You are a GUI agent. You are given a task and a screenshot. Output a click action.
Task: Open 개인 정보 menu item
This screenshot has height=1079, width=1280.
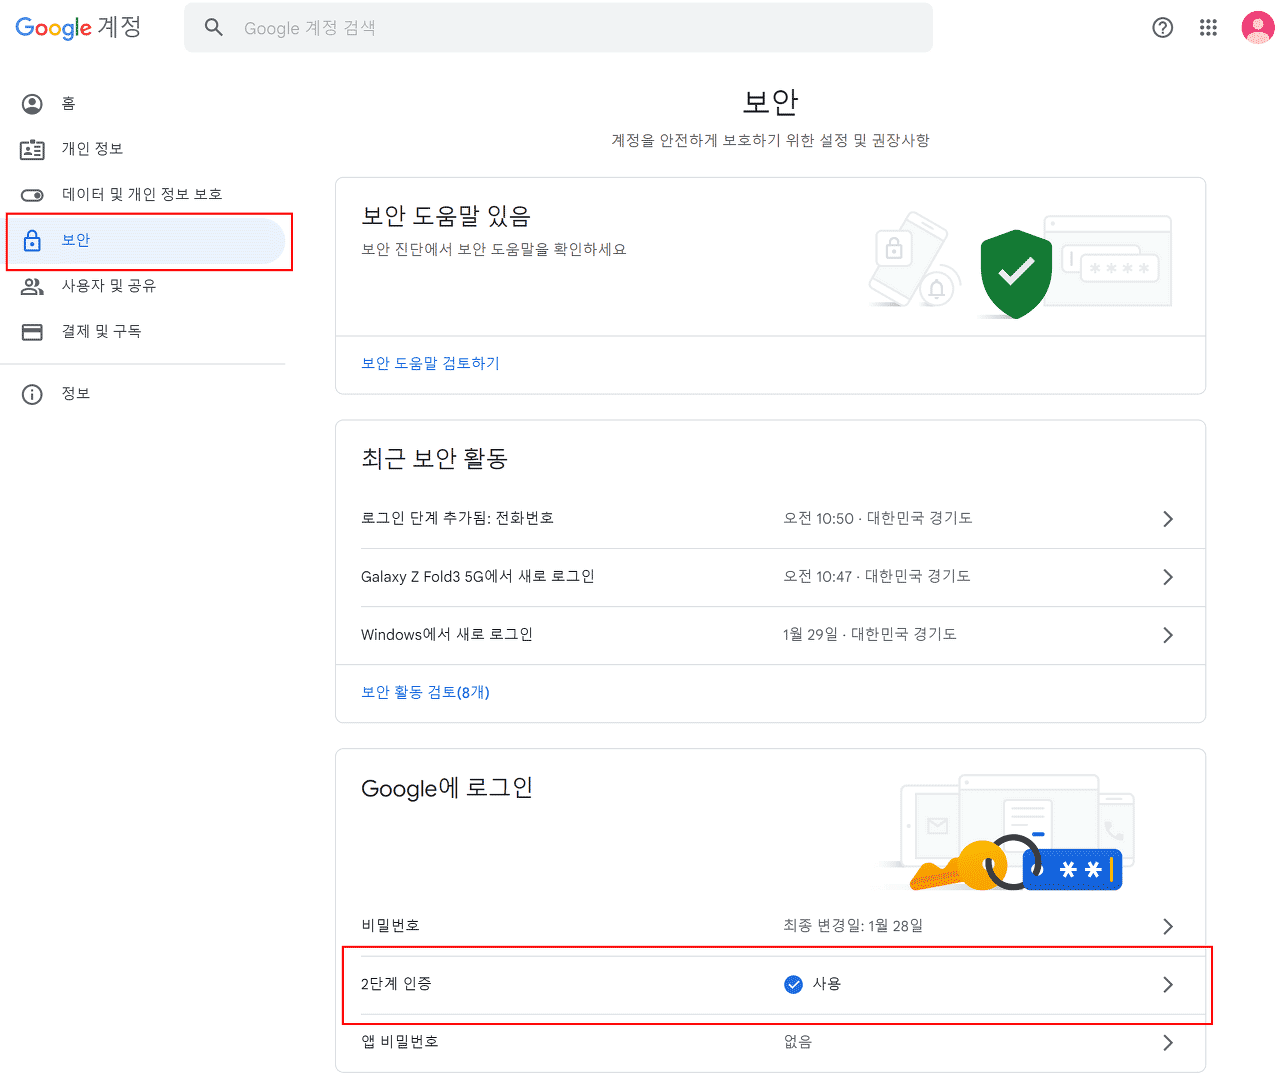coord(143,149)
